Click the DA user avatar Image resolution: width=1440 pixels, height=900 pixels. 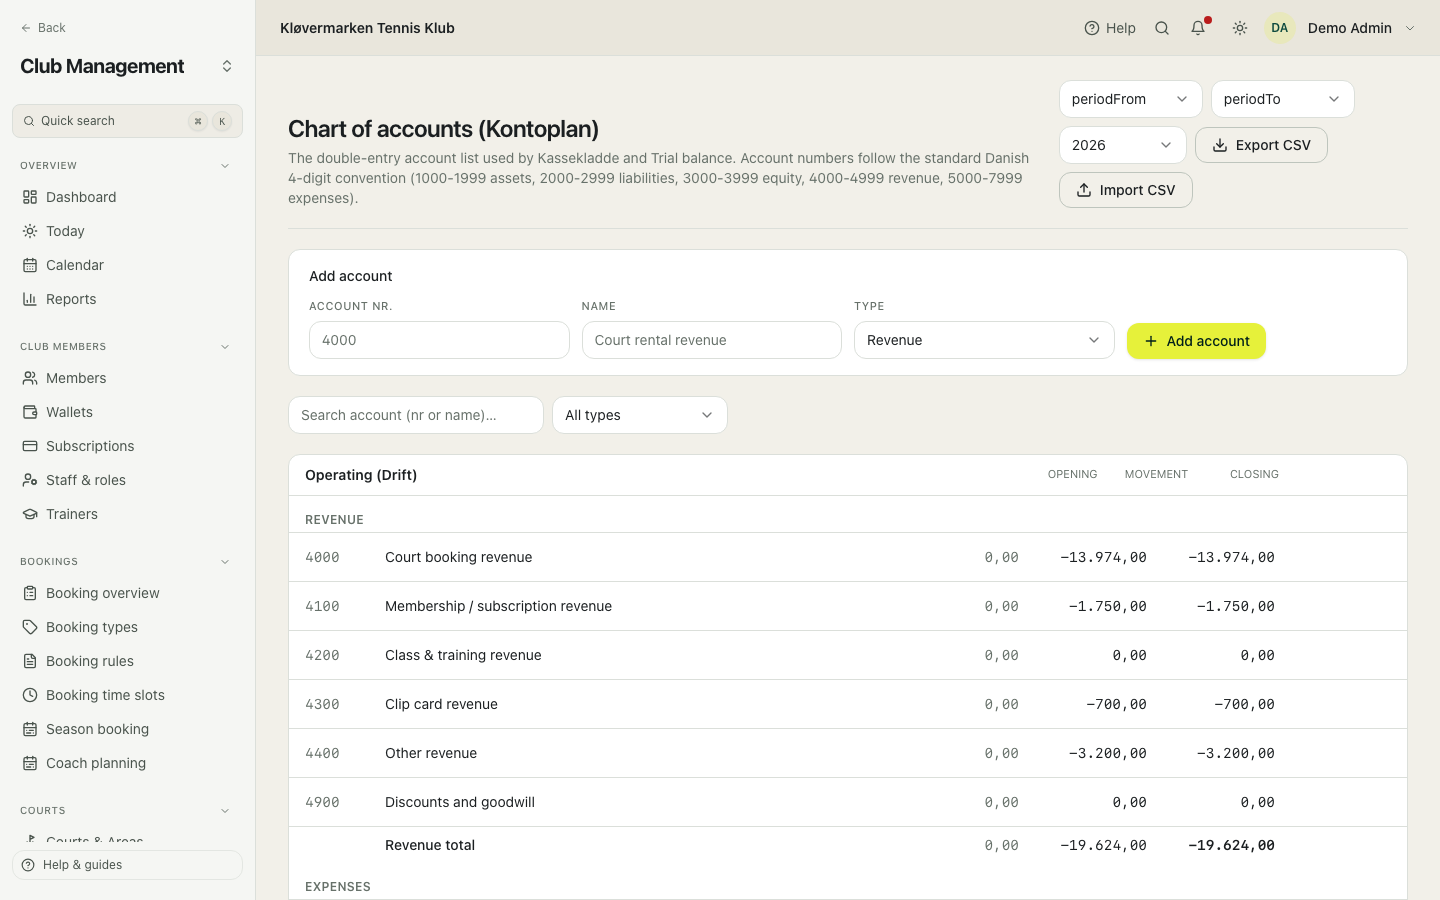1280,28
